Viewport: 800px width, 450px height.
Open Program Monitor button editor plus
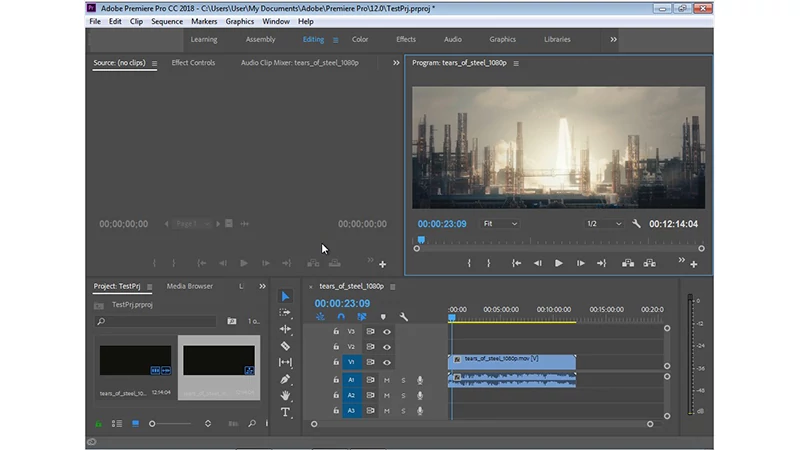[x=693, y=264]
